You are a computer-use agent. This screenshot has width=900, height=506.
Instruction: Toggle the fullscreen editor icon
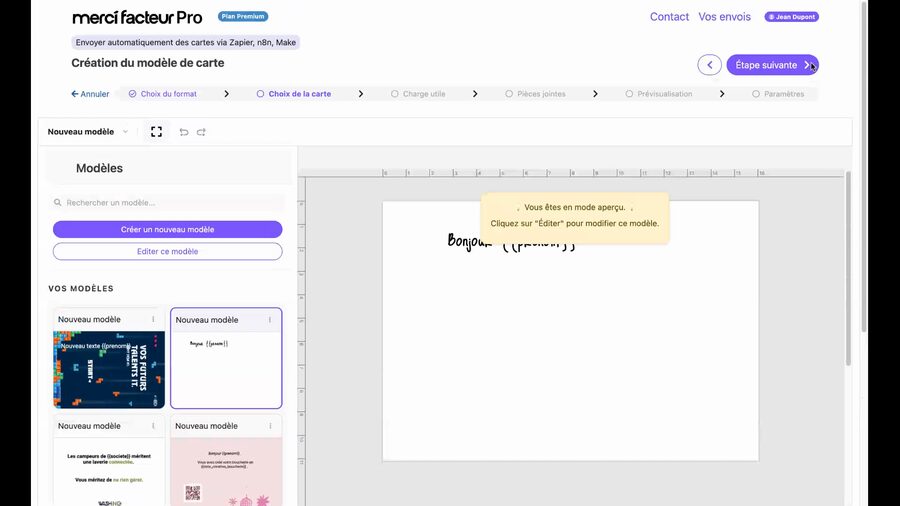pyautogui.click(x=156, y=131)
